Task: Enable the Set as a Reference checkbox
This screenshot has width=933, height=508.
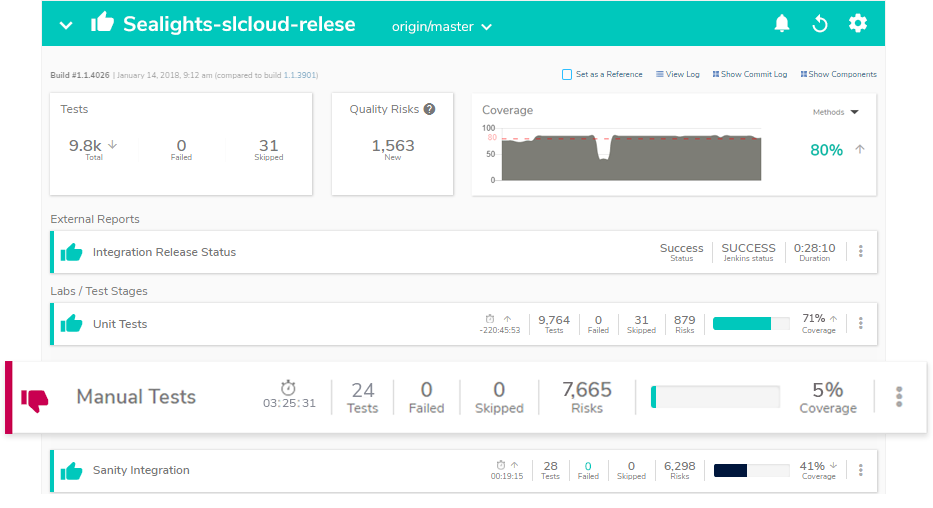Action: 566,74
